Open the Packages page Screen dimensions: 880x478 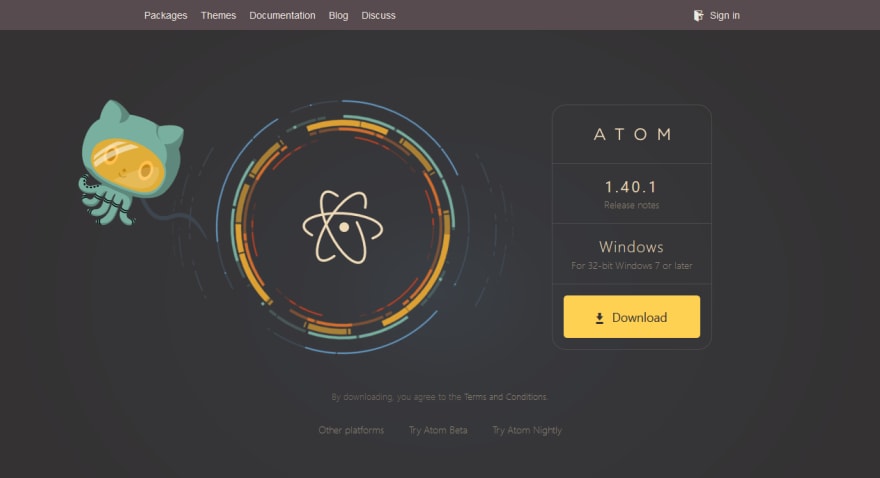pos(166,16)
